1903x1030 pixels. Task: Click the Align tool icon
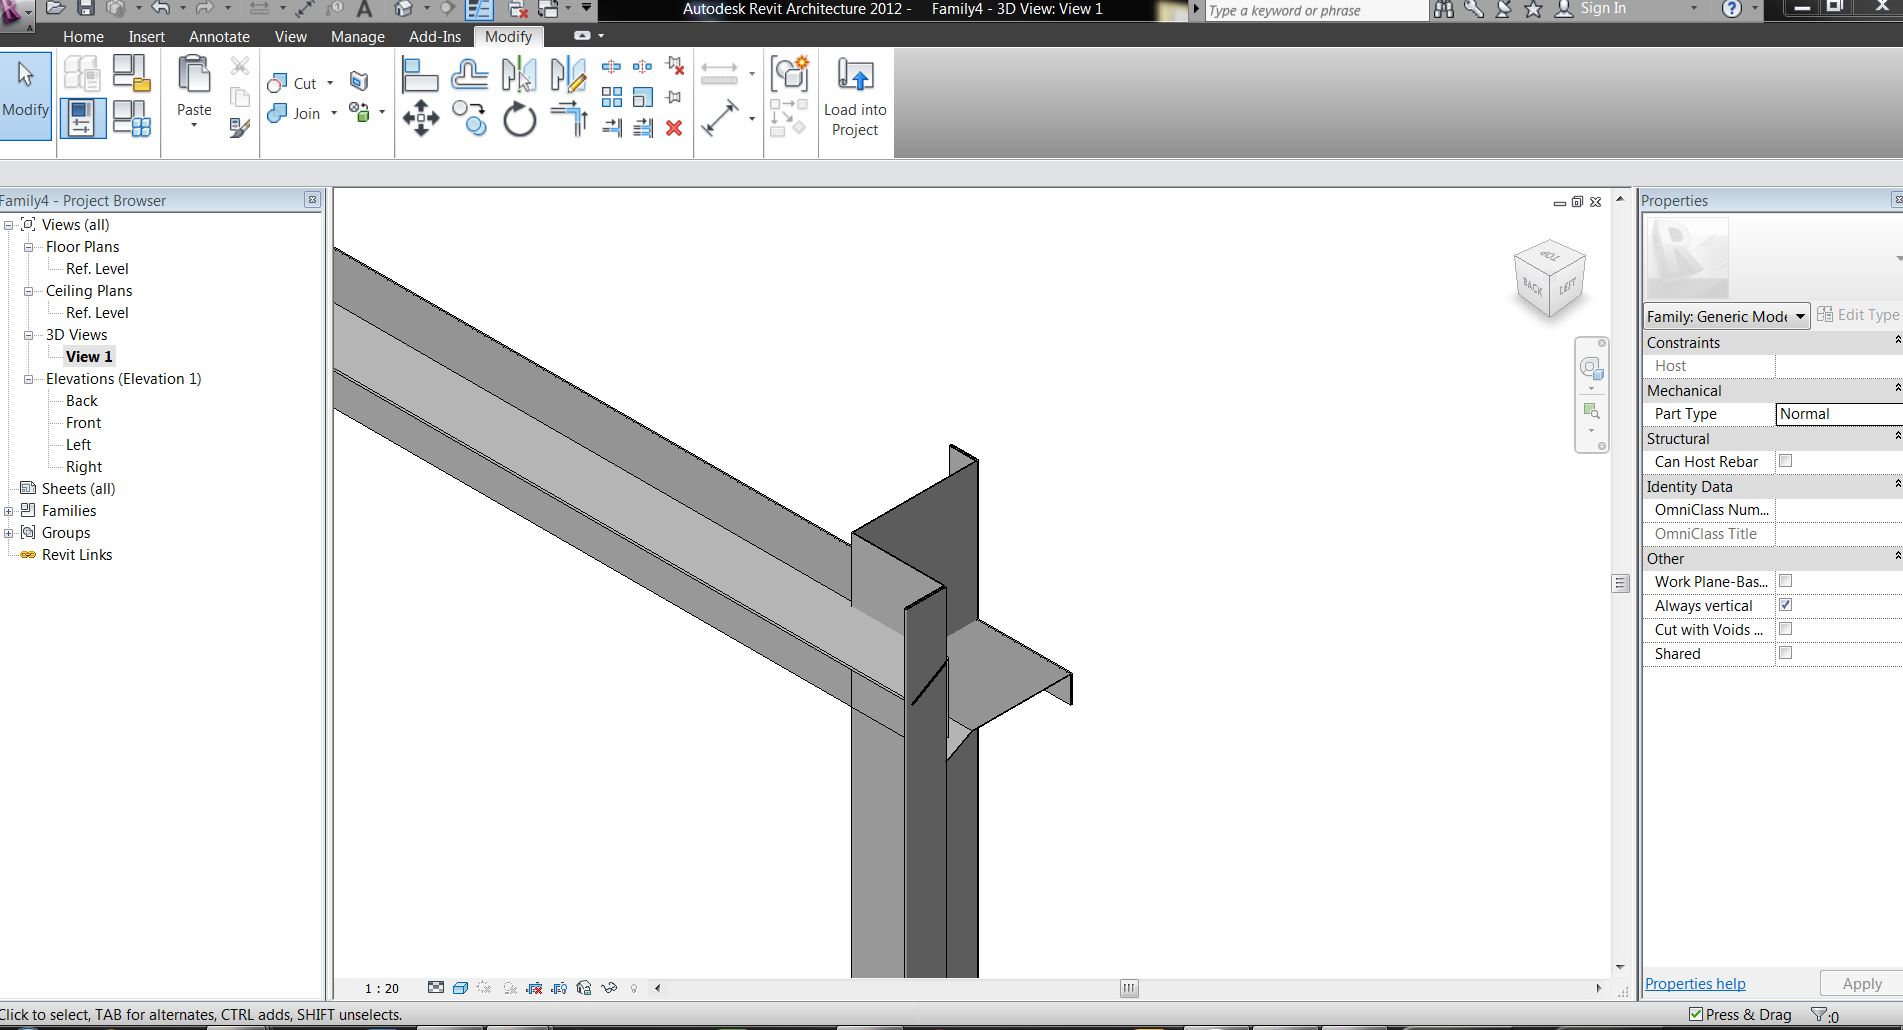(420, 75)
